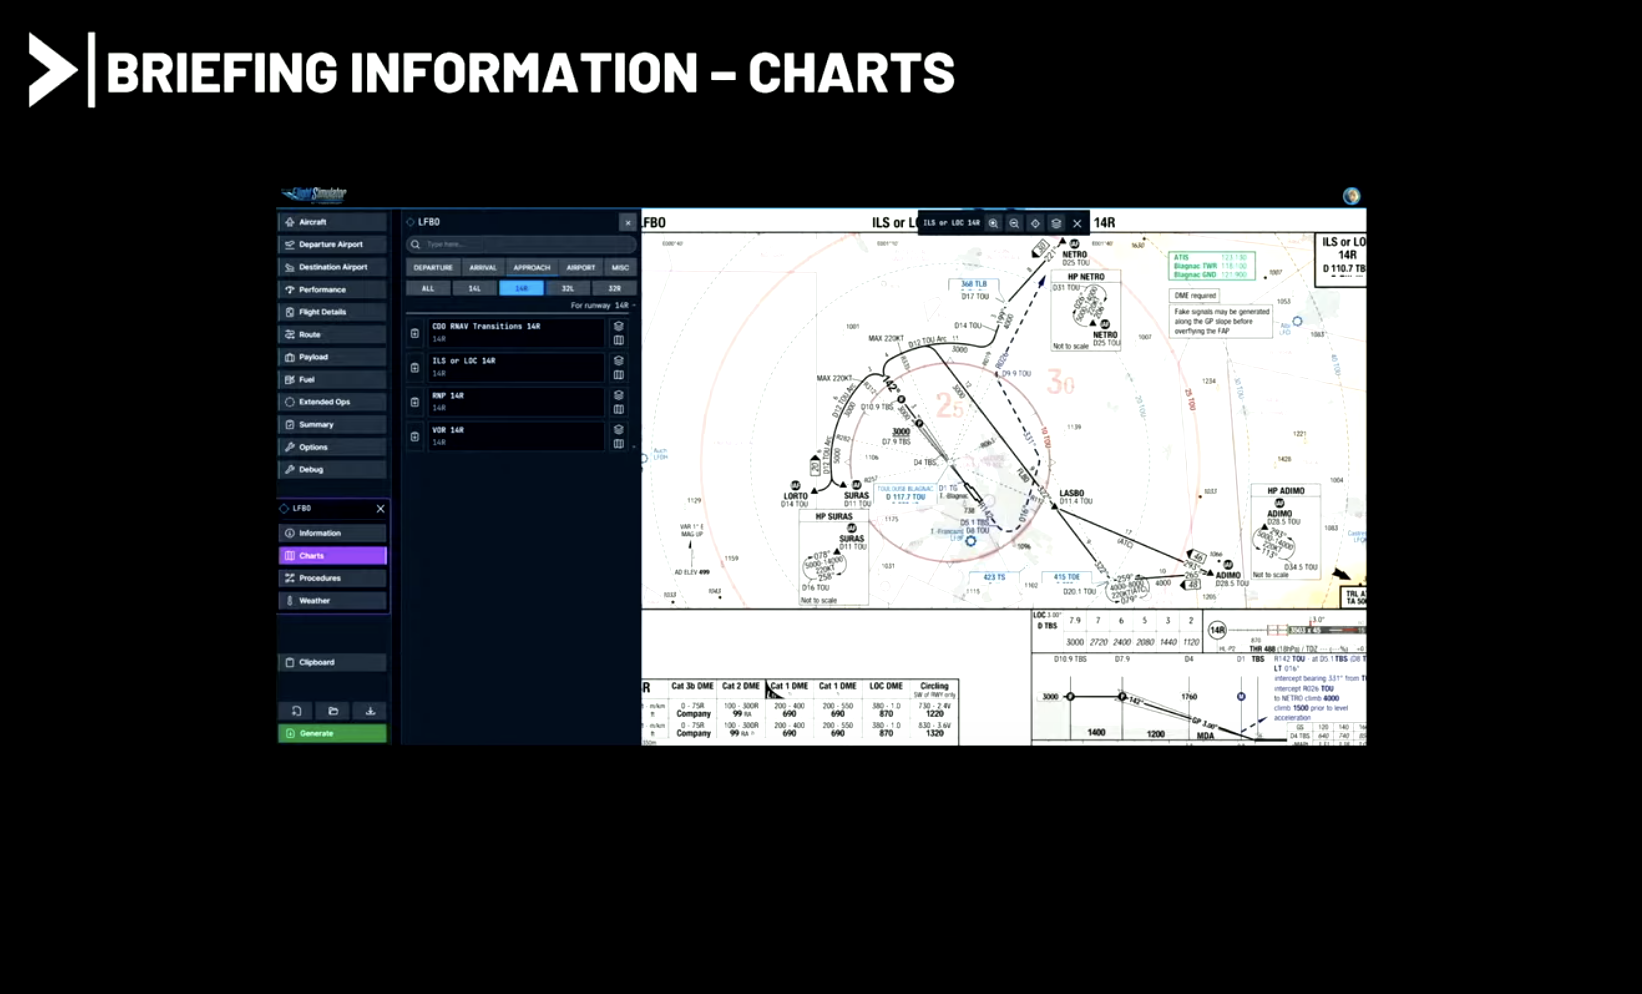Toggle the 14L runway filter
Image resolution: width=1642 pixels, height=994 pixels.
pos(475,288)
